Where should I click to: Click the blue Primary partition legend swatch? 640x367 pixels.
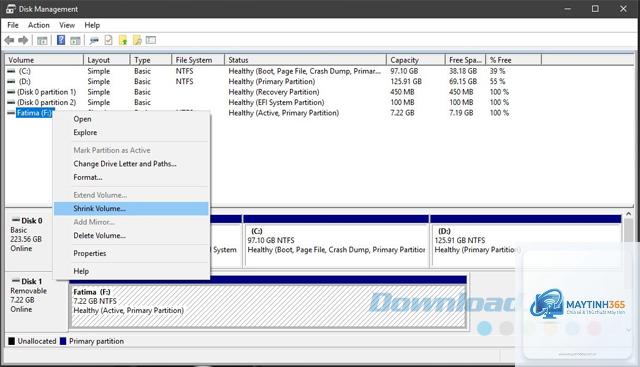coord(63,341)
